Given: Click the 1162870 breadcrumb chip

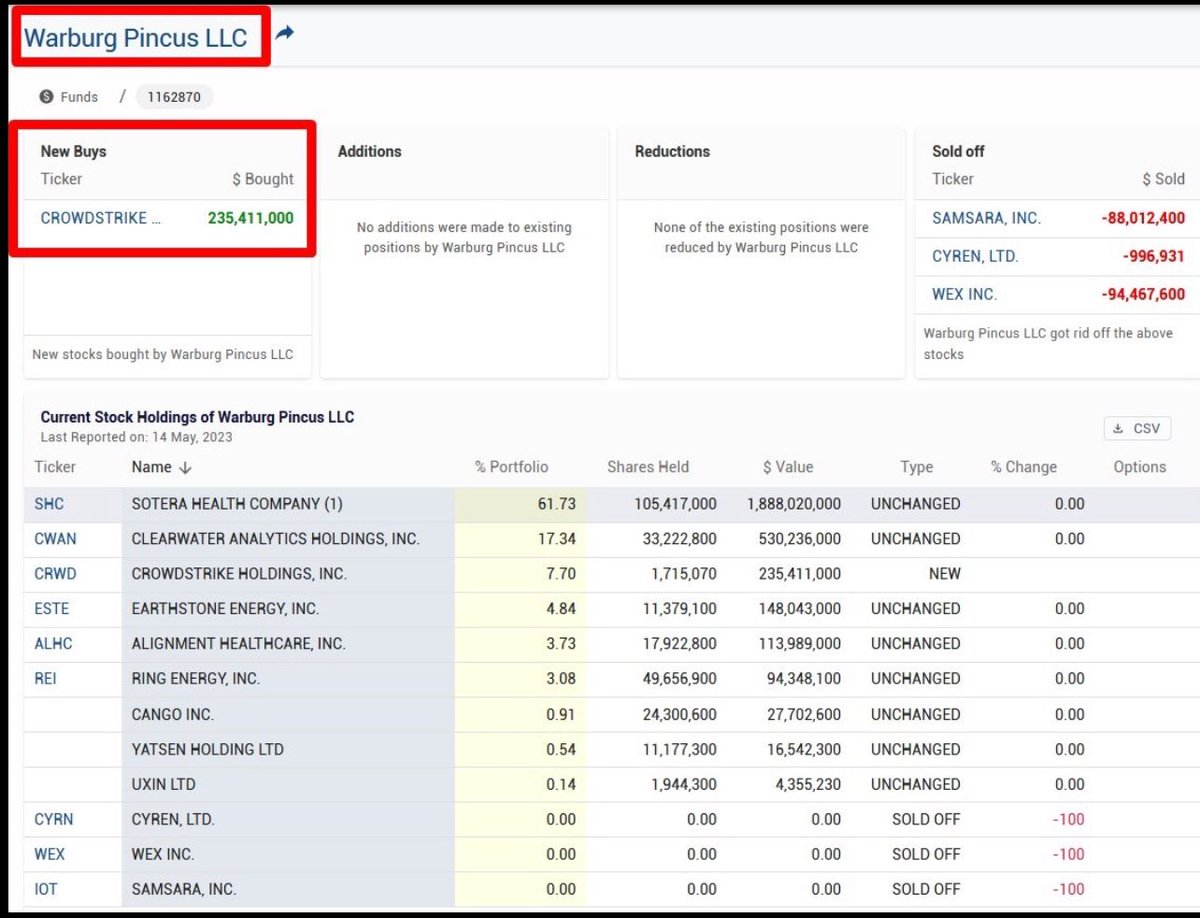Looking at the screenshot, I should 174,97.
